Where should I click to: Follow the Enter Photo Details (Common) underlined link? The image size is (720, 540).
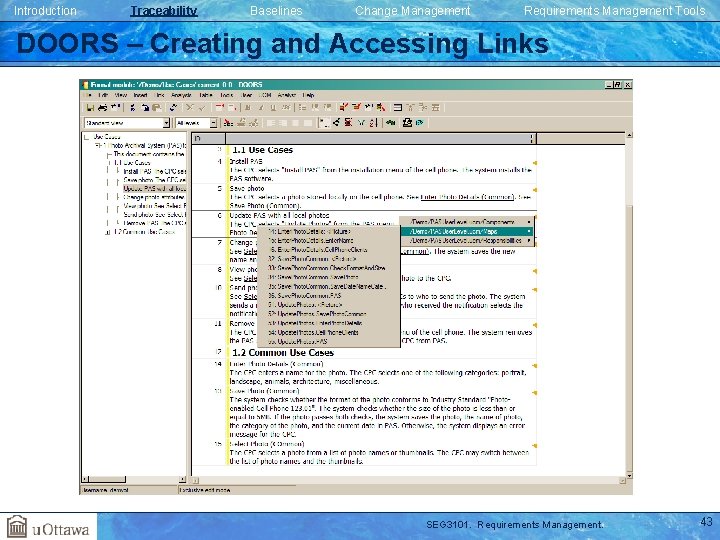point(467,197)
